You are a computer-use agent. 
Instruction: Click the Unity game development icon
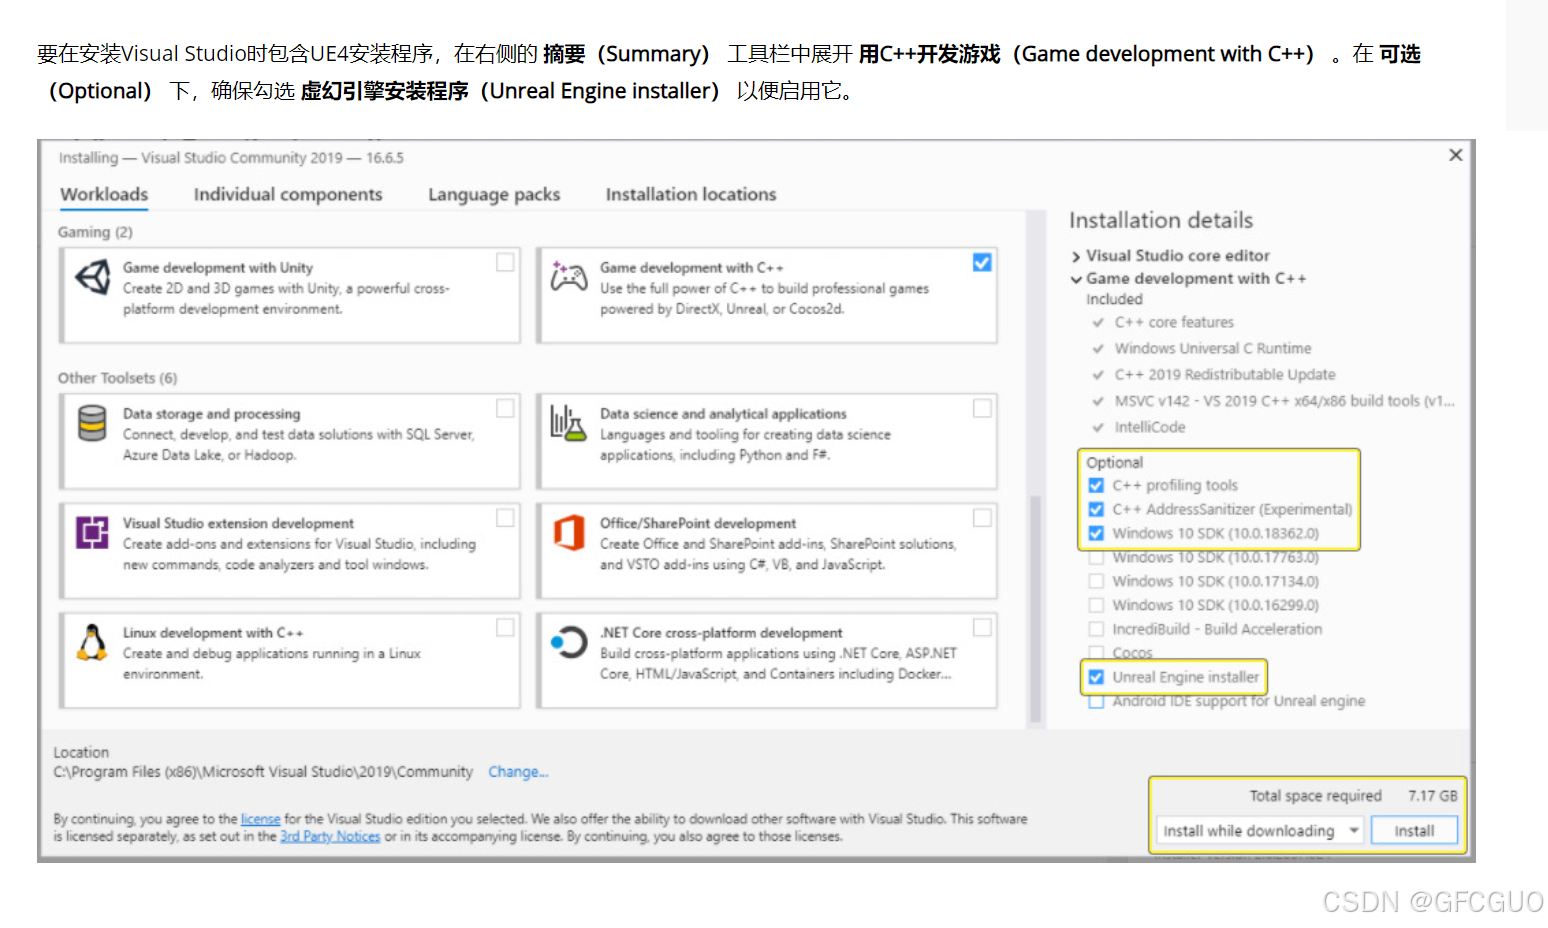(93, 278)
